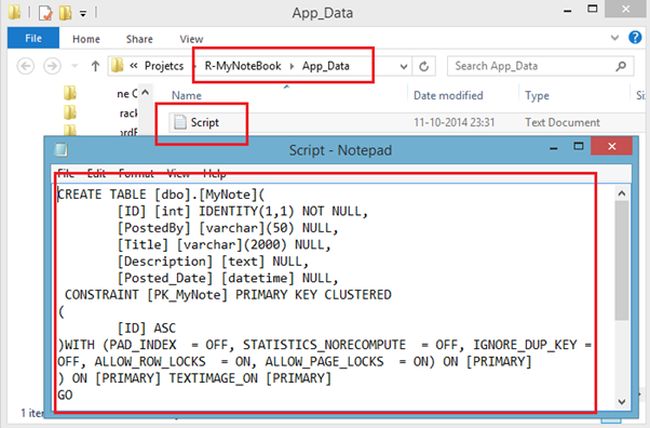Minimize the App_Data Explorer window
Viewport: 650px width, 428px height.
(x=568, y=10)
